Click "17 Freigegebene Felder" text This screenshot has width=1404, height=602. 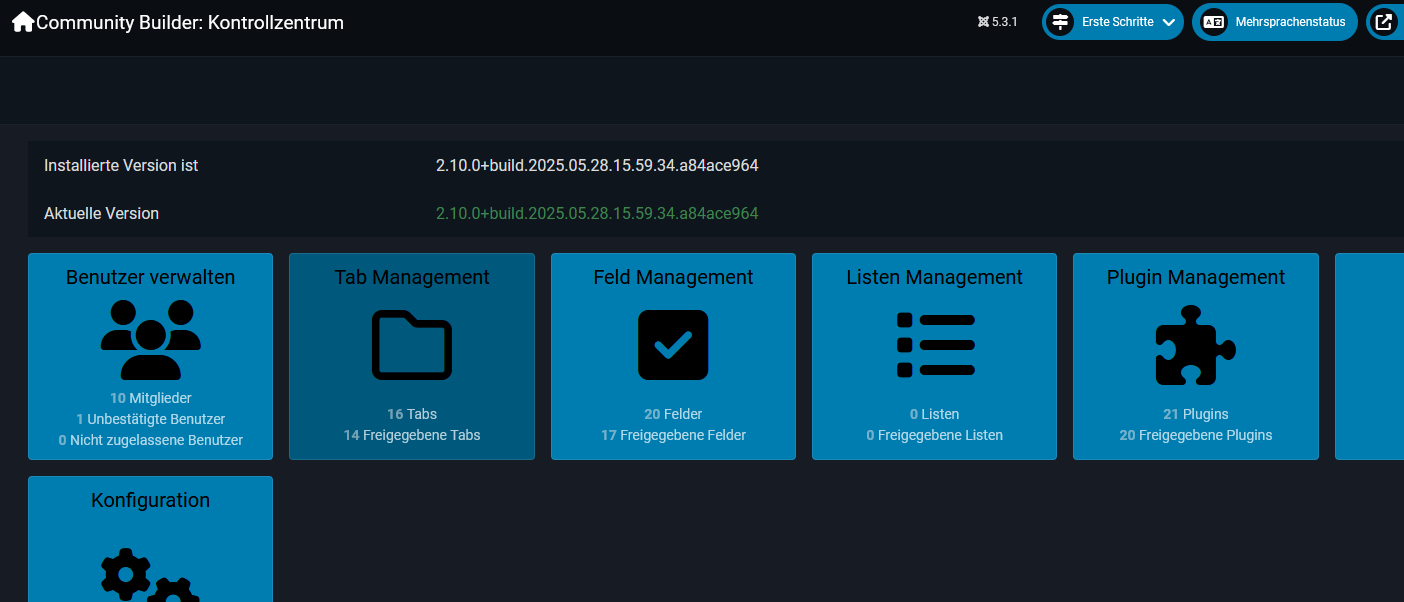click(x=673, y=435)
